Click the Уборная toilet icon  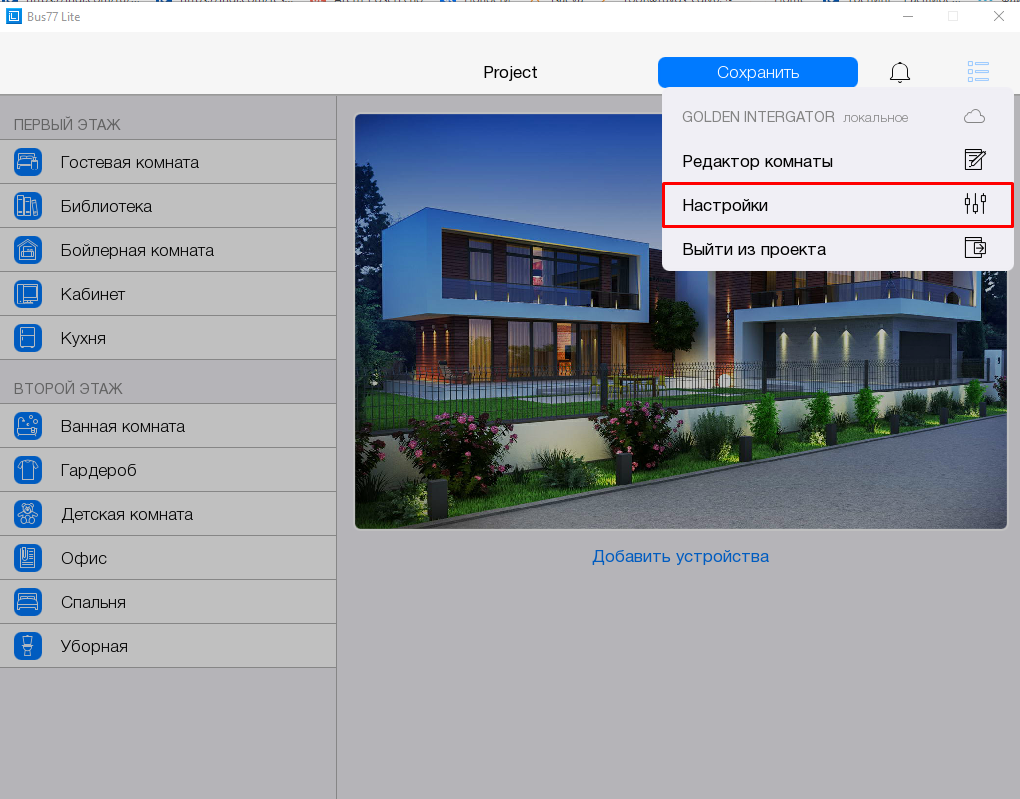coord(28,646)
